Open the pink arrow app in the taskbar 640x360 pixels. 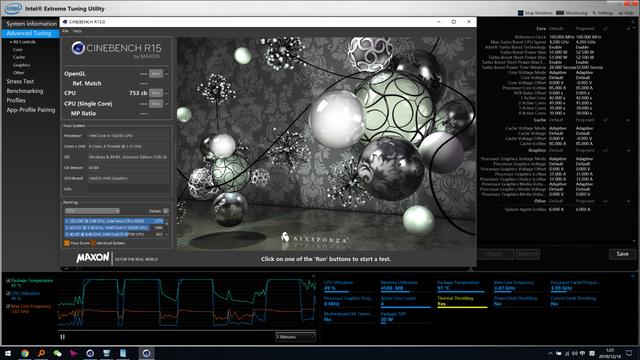[x=73, y=353]
